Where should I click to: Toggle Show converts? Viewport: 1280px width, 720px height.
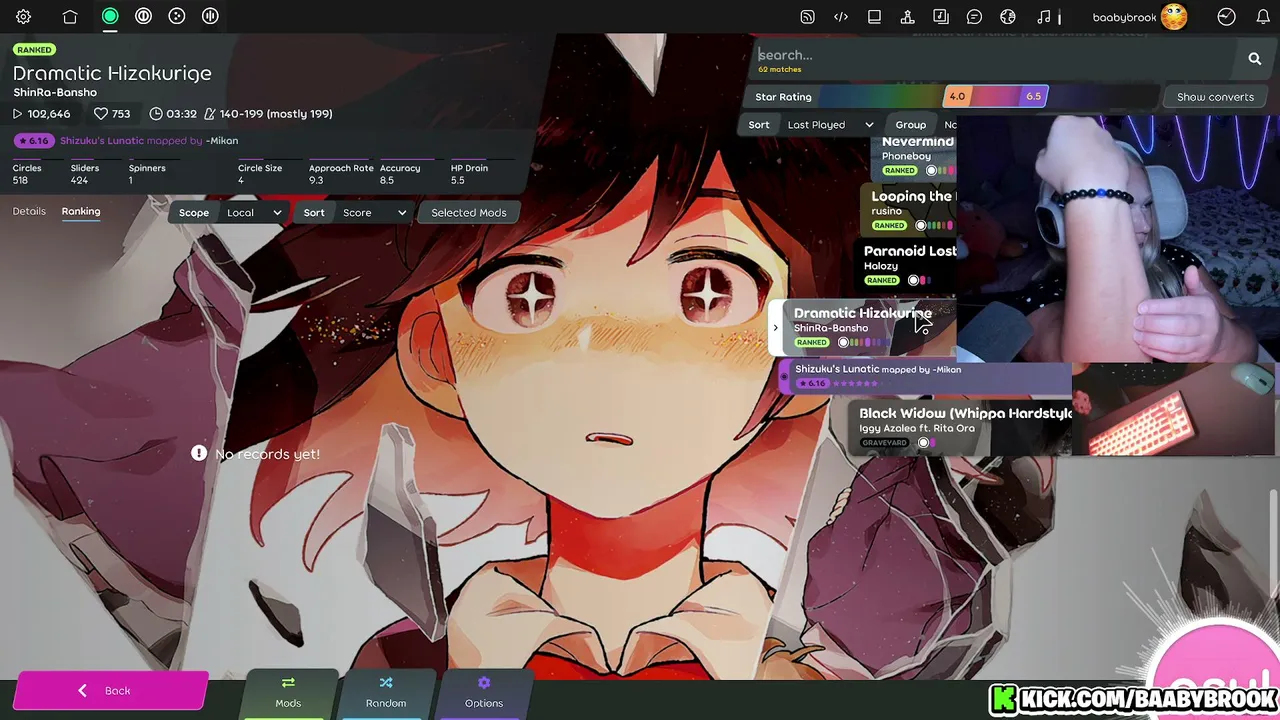click(1215, 97)
